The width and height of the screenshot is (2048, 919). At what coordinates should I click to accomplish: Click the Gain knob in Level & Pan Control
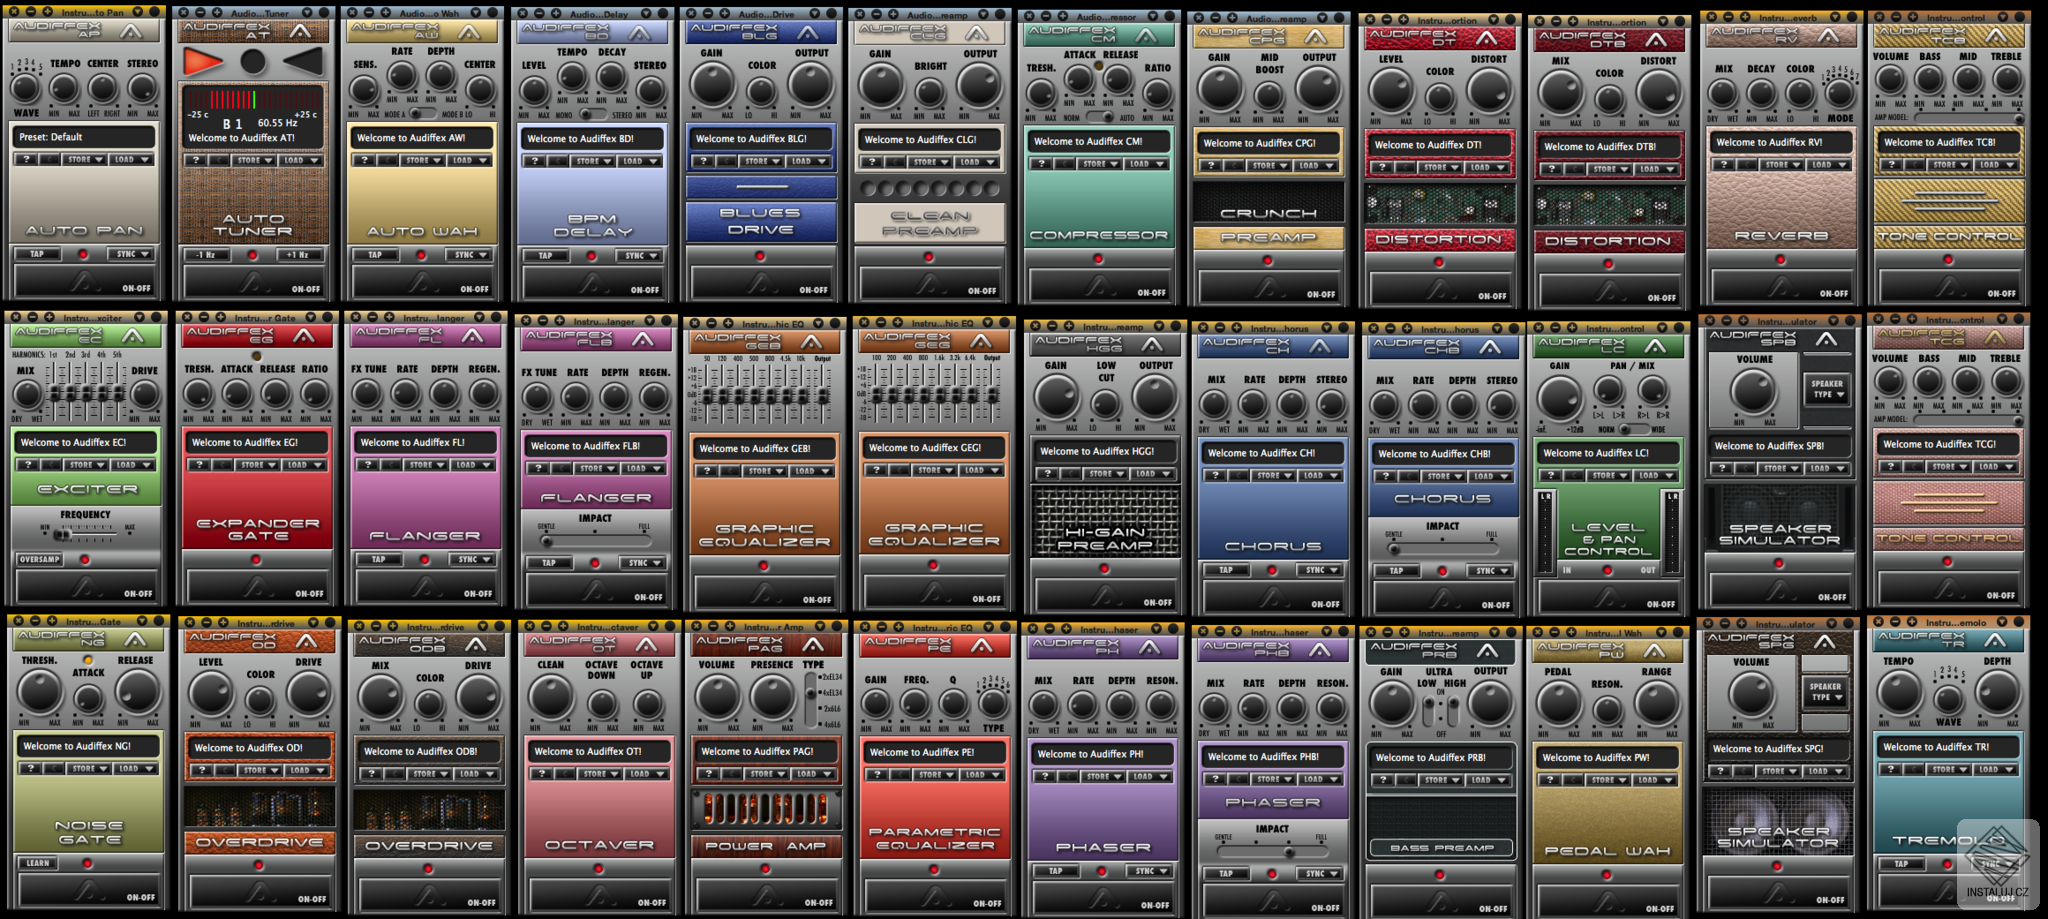pos(1560,397)
